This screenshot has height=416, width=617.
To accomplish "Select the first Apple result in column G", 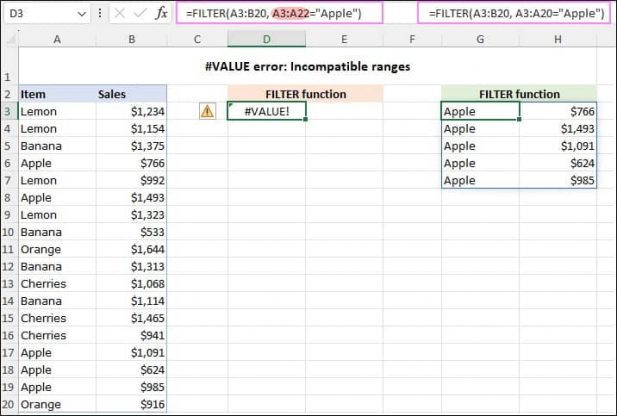I will pyautogui.click(x=480, y=111).
